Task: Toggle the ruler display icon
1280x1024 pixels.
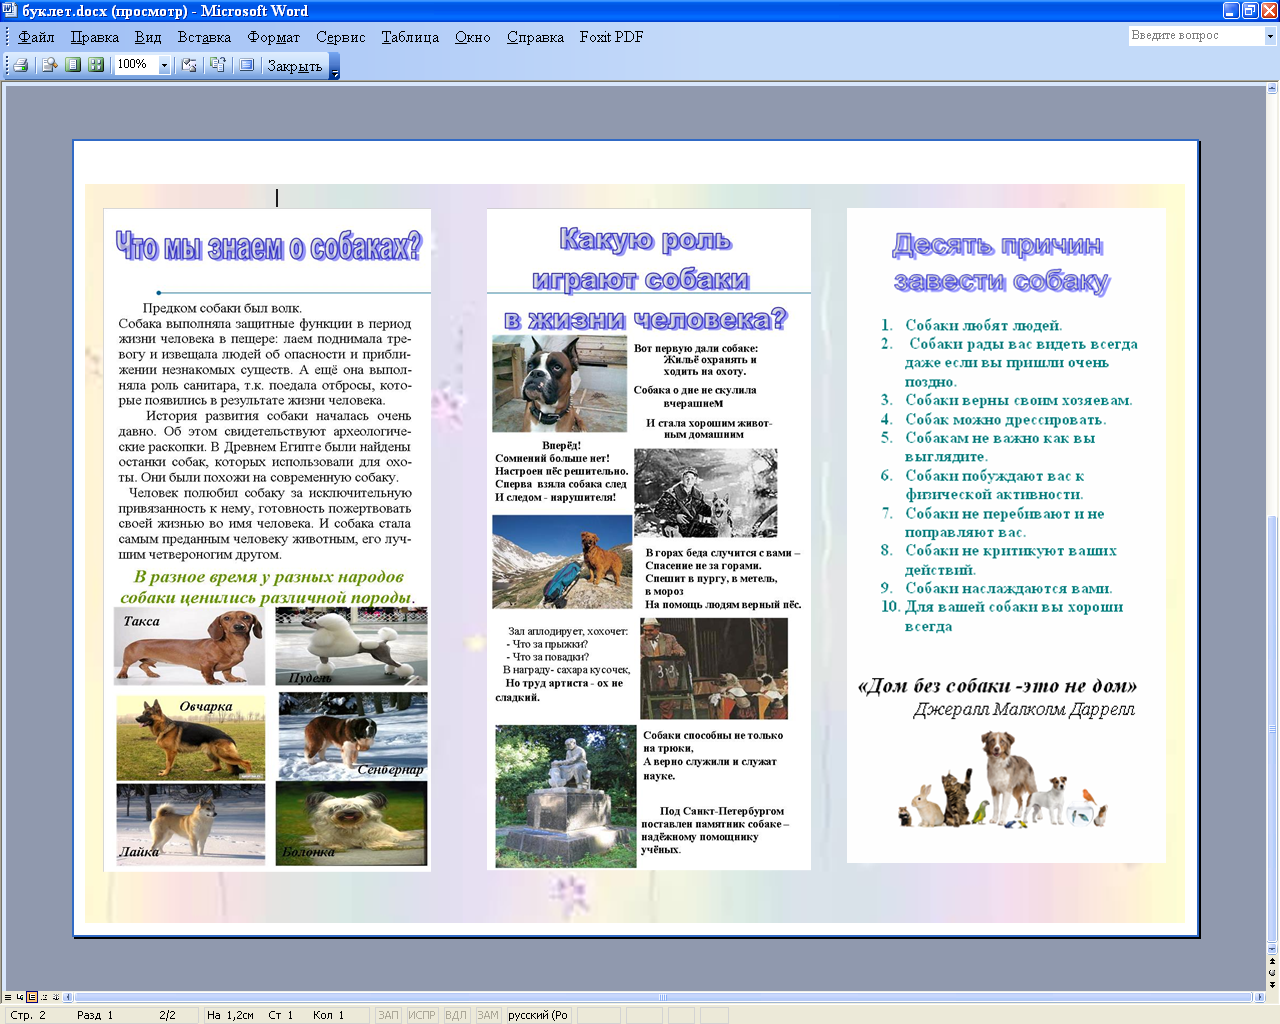Action: click(x=189, y=65)
